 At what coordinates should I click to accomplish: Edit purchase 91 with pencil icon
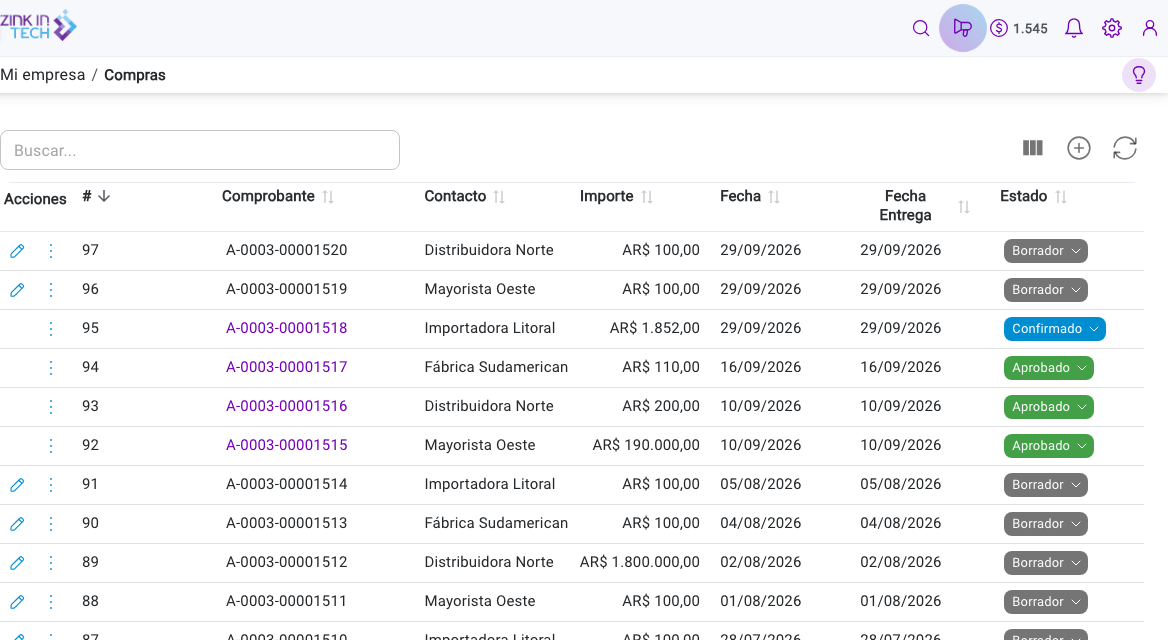[x=17, y=485]
